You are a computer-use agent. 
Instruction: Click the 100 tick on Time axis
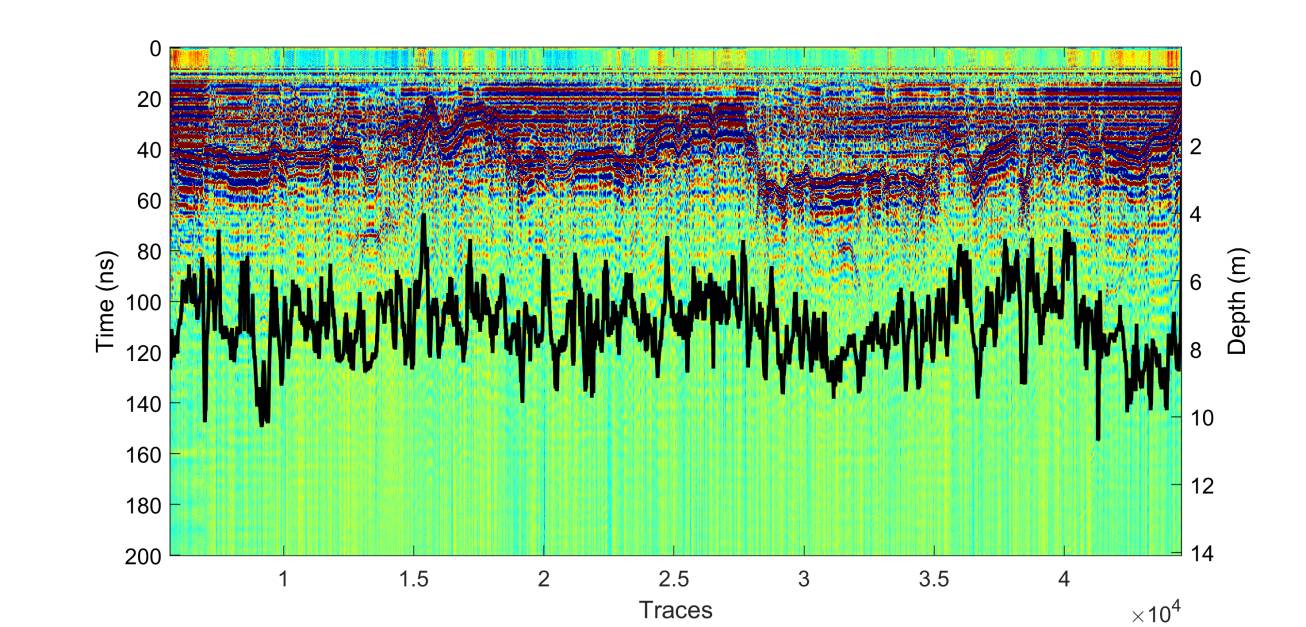tap(143, 302)
